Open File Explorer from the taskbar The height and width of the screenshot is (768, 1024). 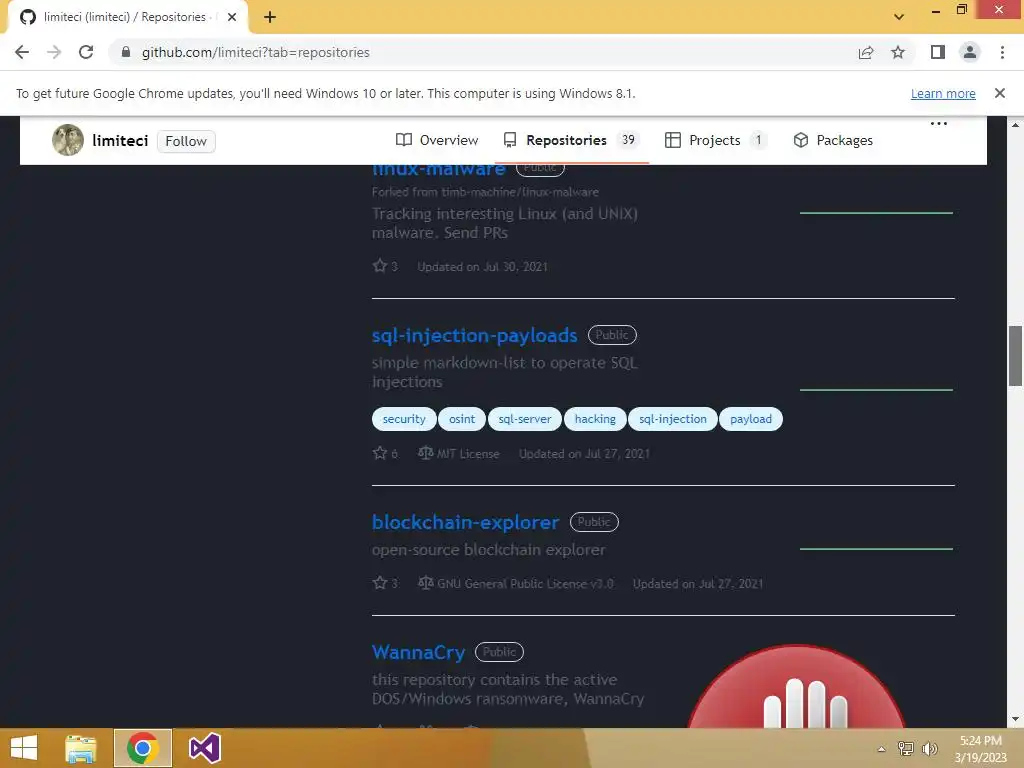(x=81, y=748)
